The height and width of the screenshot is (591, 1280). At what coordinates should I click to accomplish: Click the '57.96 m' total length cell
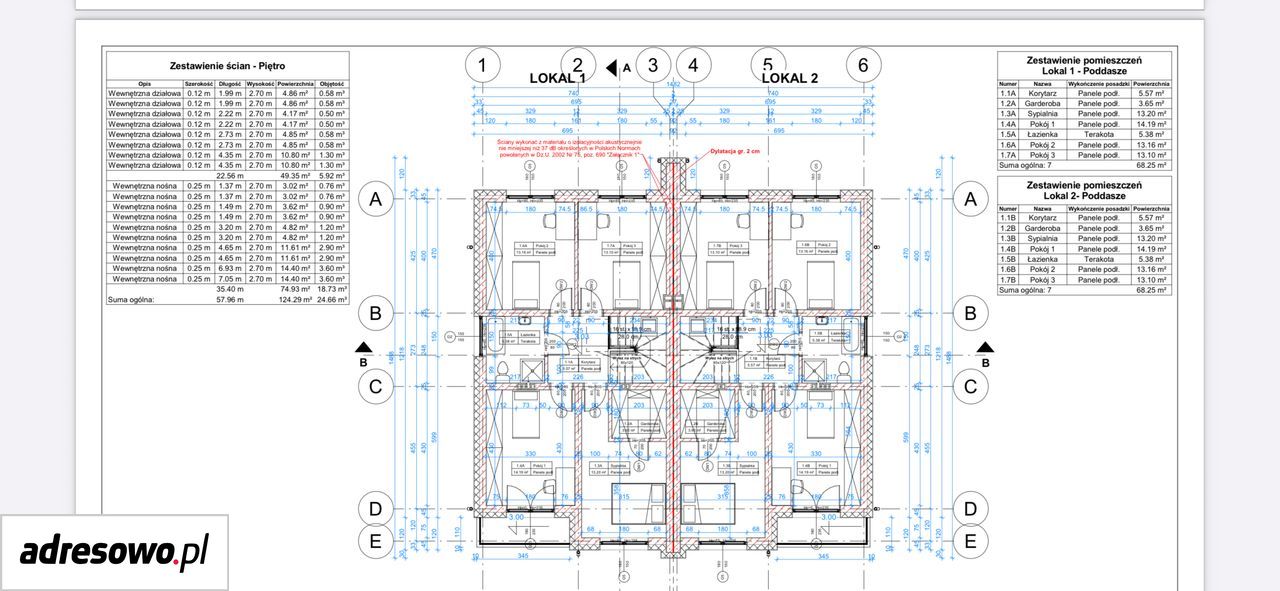(x=231, y=299)
